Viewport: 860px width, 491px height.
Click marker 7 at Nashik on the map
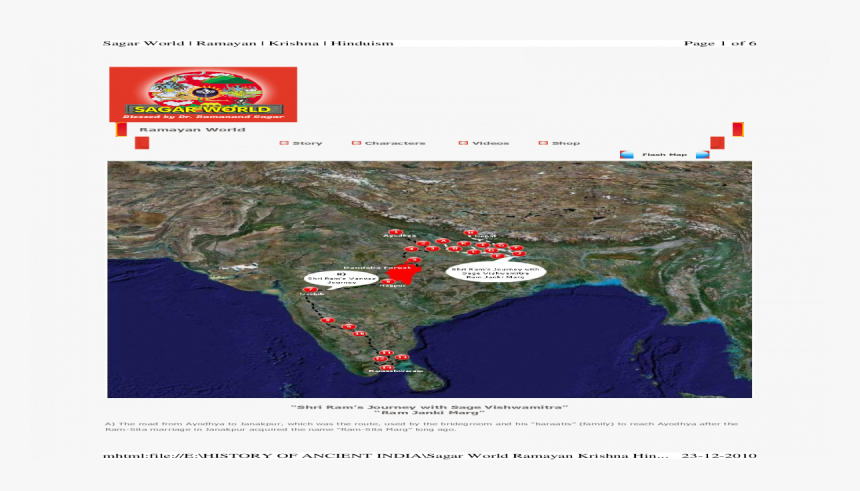coord(310,289)
